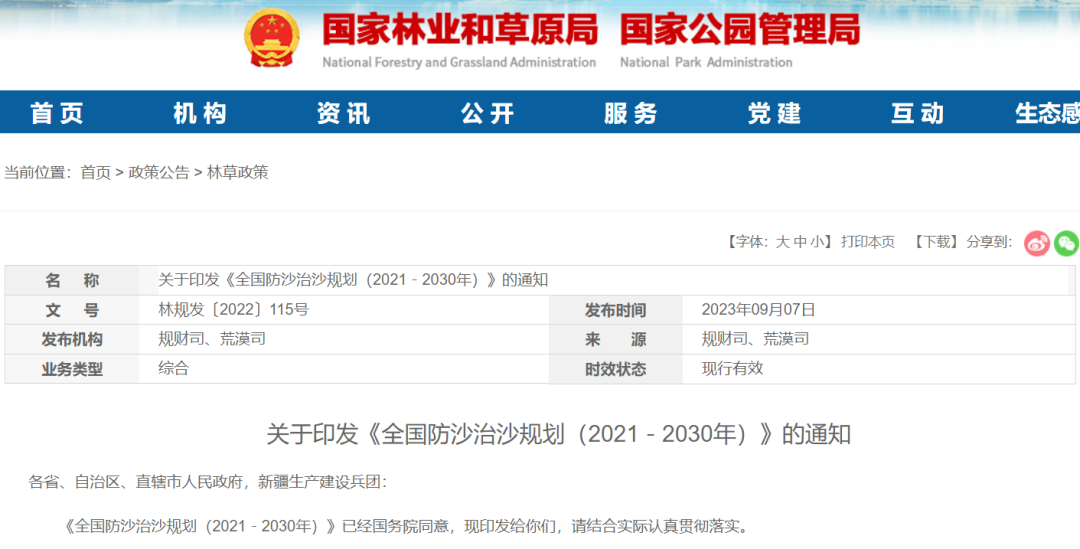Viewport: 1080px width, 549px height.
Task: Click the article main heading
Action: tap(559, 435)
